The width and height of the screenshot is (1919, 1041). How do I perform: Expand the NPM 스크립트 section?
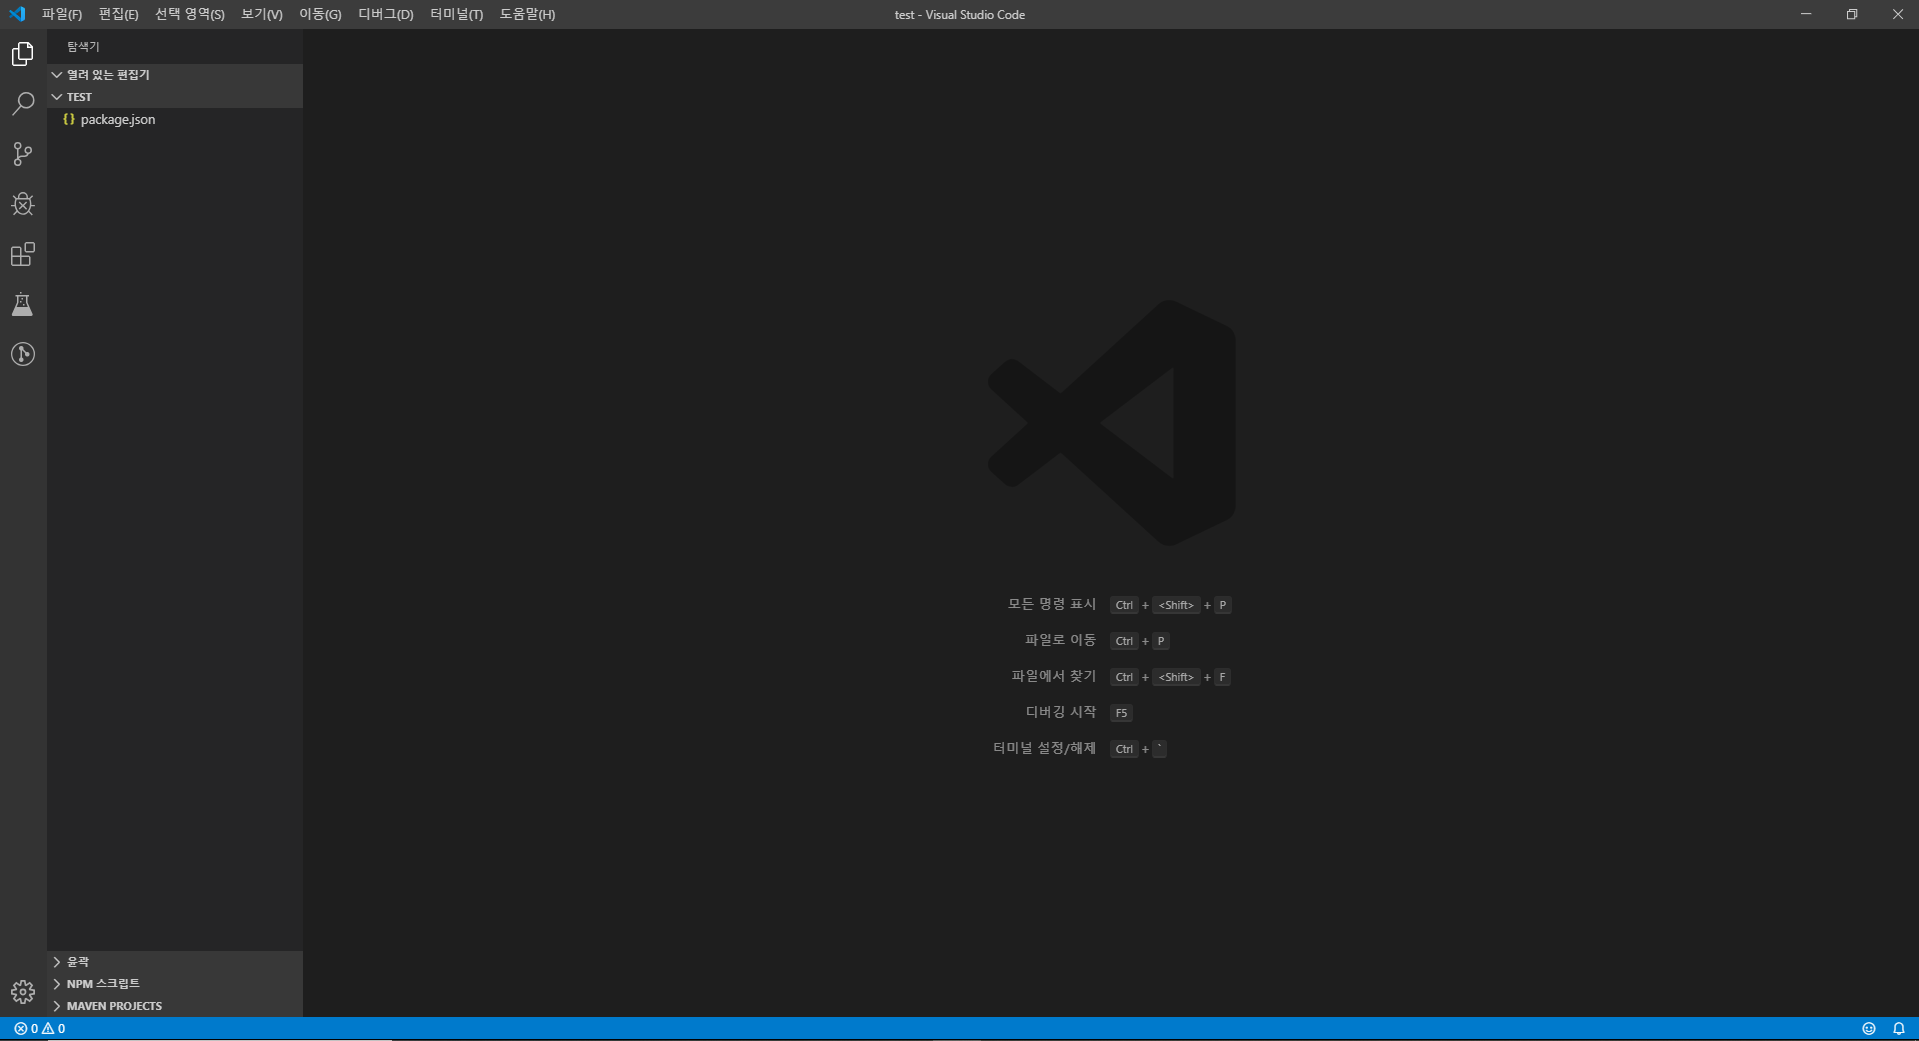coord(175,984)
